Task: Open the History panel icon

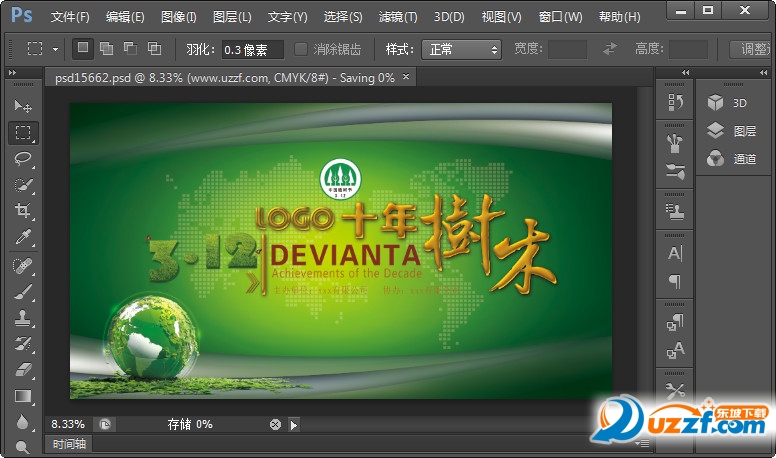Action: (675, 102)
